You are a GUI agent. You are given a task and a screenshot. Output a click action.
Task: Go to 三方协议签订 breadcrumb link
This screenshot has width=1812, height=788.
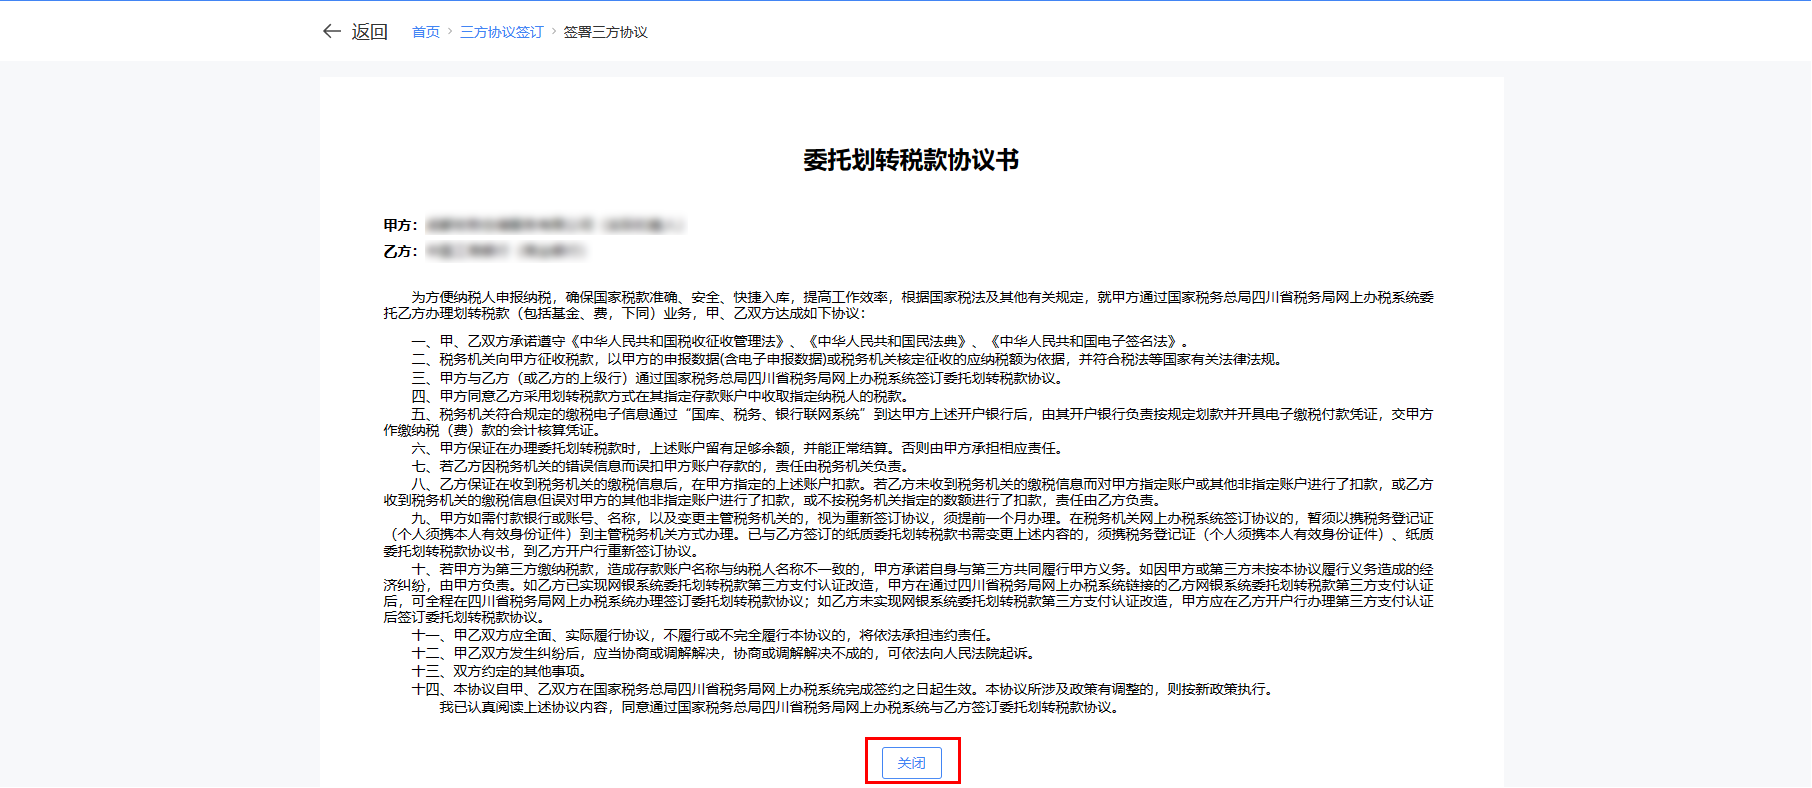click(x=502, y=32)
